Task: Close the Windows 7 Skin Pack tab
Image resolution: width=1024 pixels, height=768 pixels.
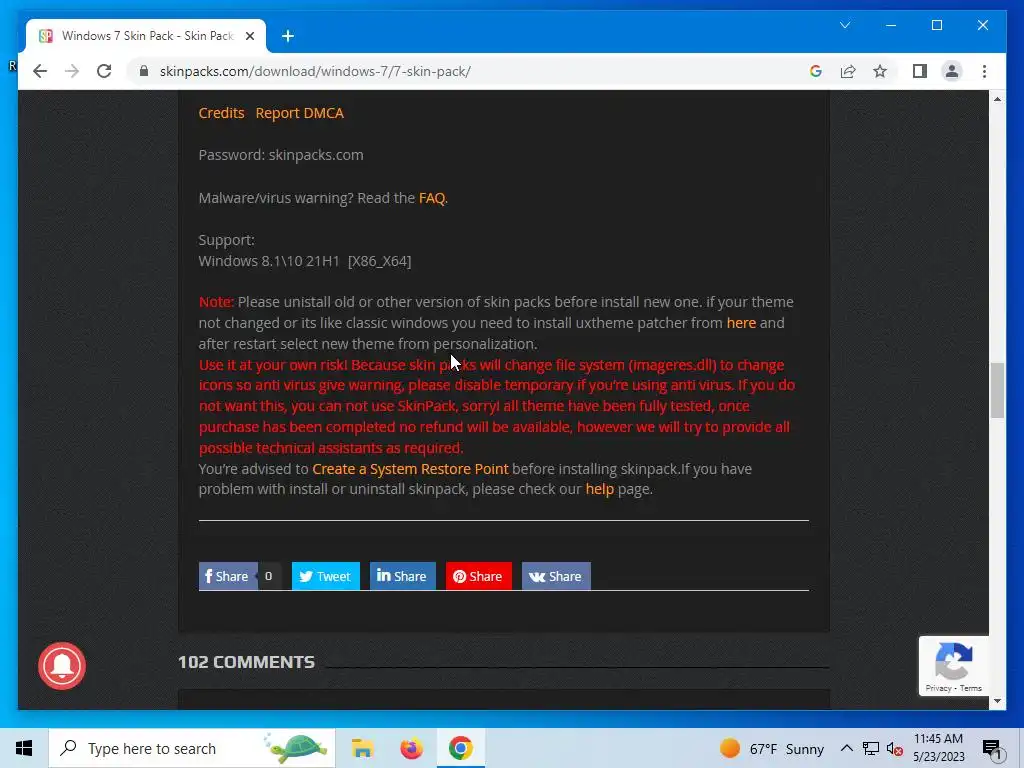Action: [x=249, y=36]
